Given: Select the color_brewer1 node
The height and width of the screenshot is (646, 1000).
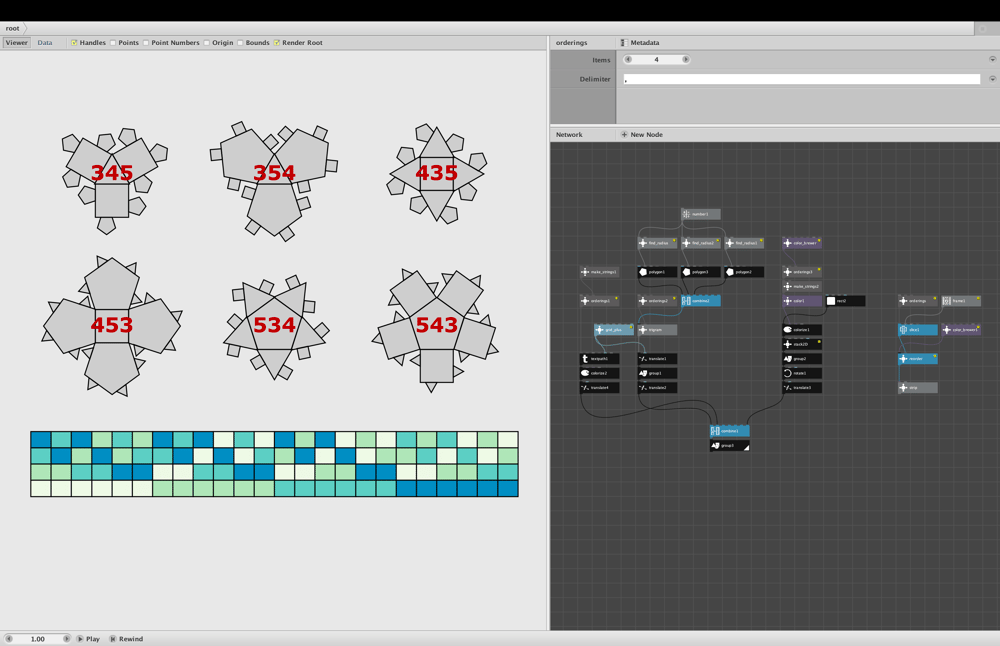Looking at the screenshot, I should pos(961,330).
